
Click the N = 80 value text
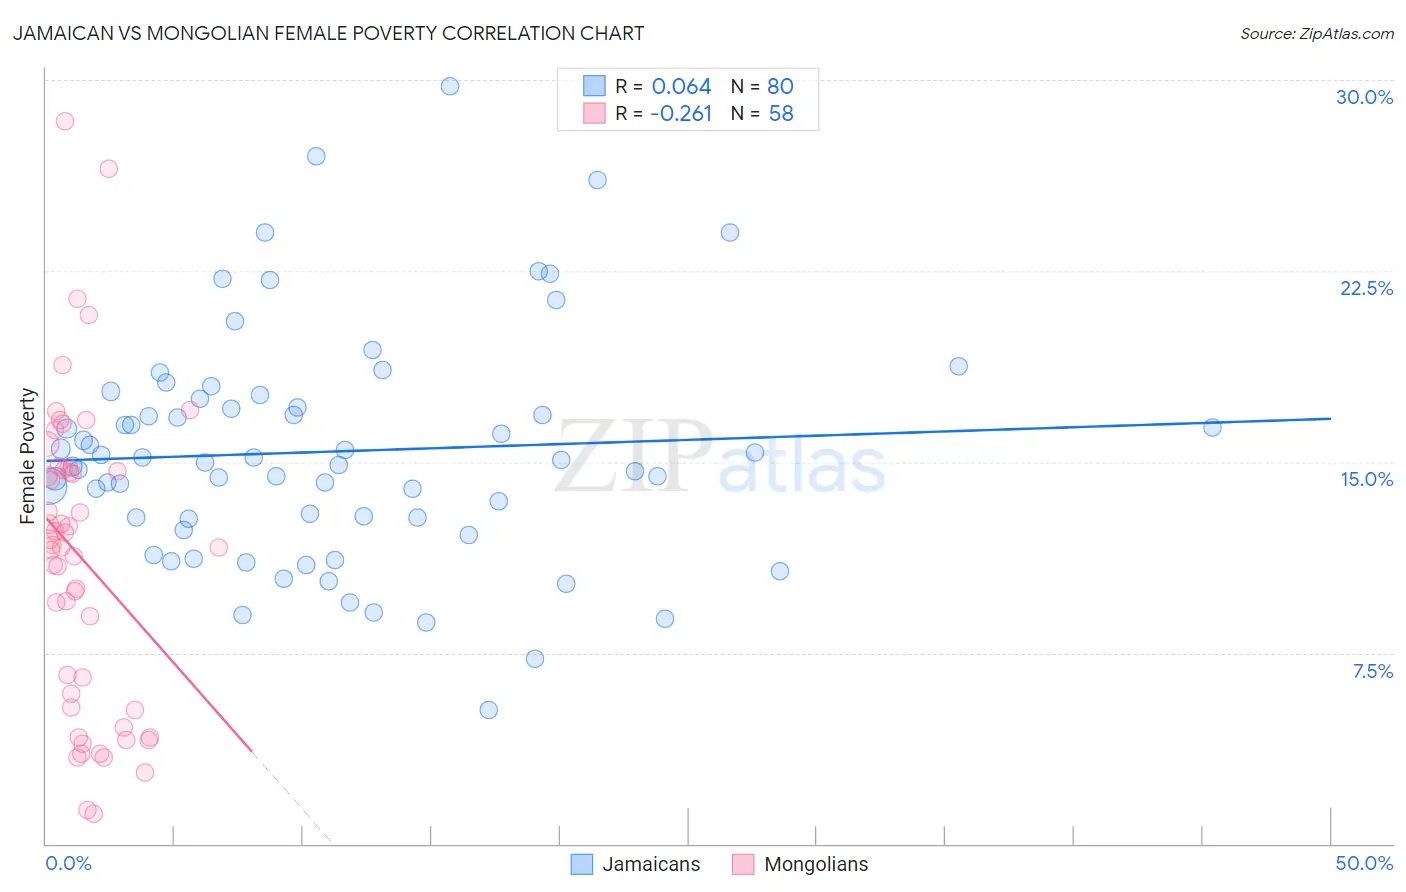point(762,86)
